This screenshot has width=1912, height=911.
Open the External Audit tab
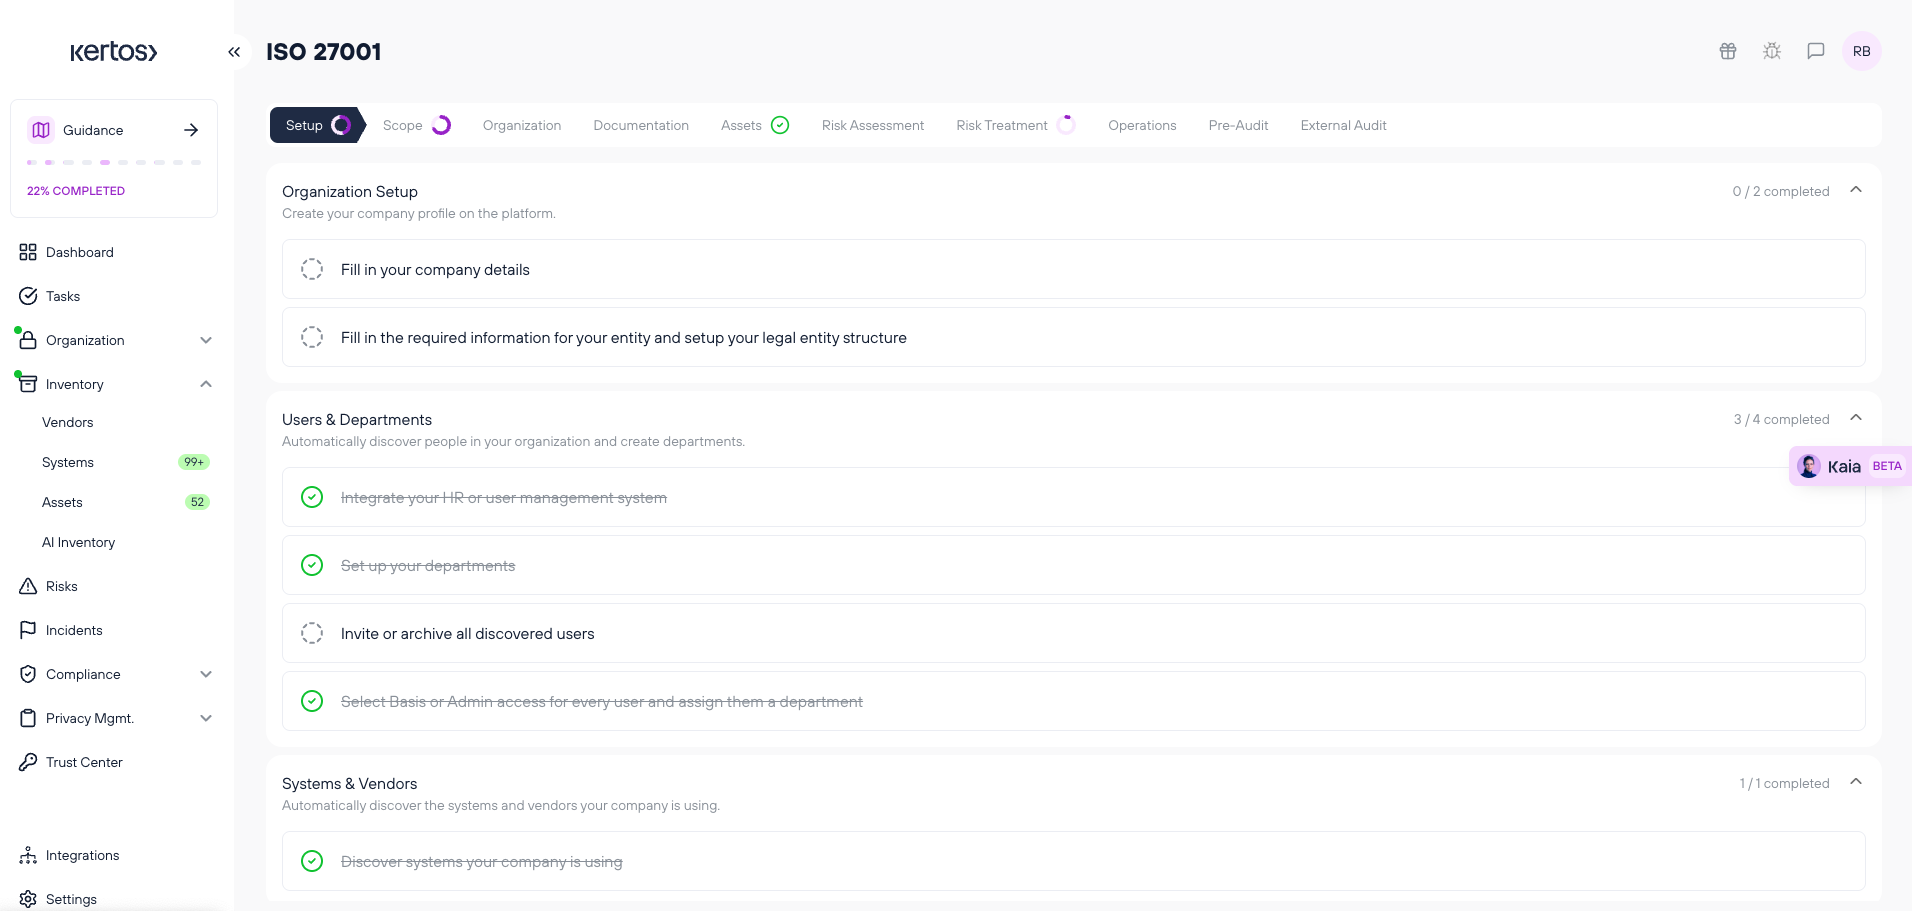1343,125
